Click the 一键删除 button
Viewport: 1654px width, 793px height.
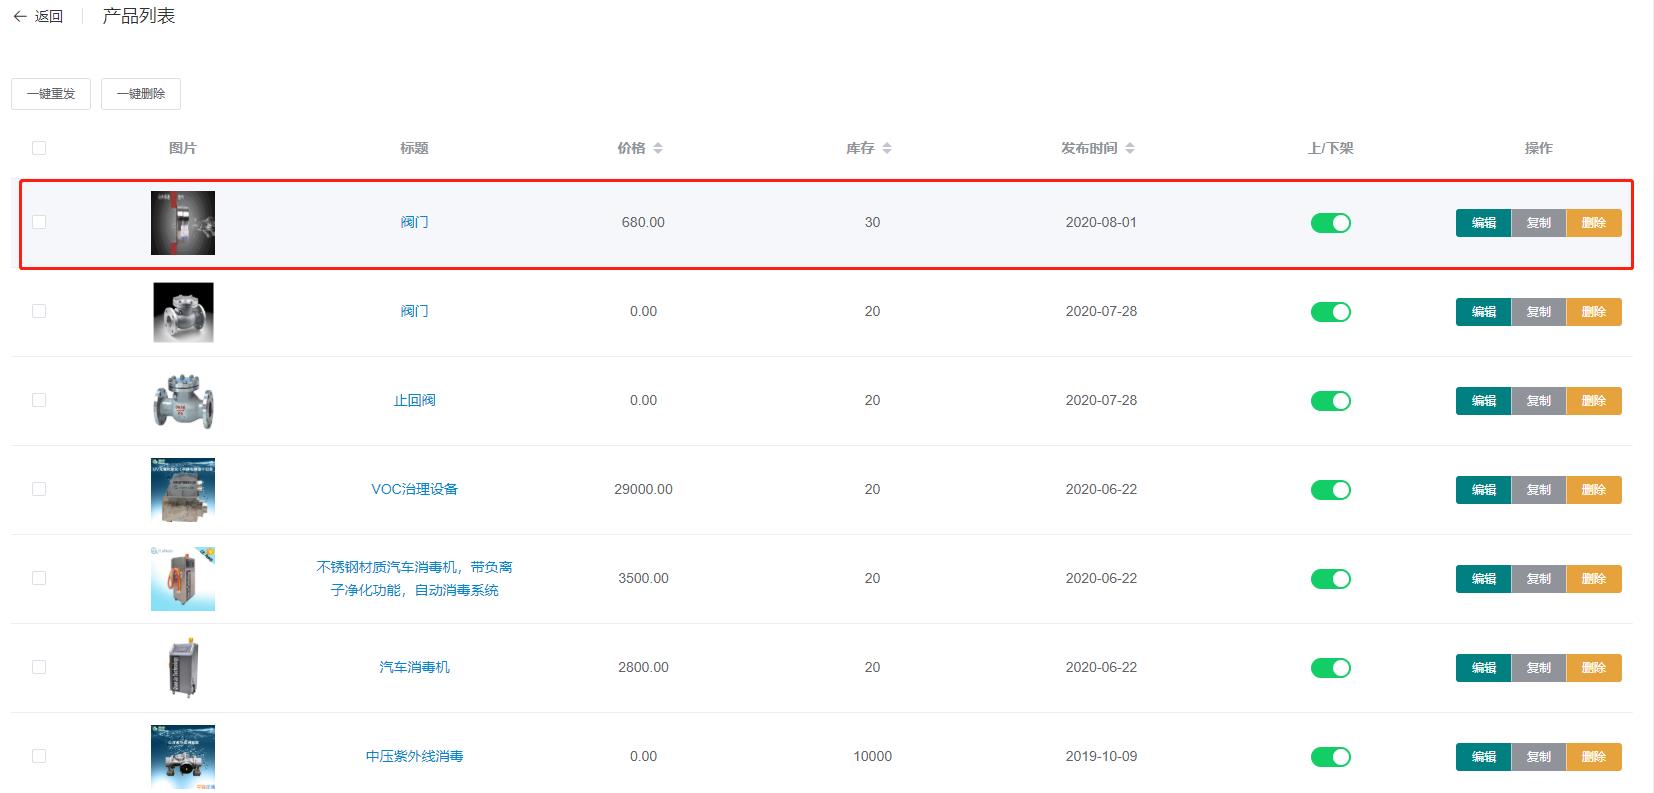tap(141, 94)
